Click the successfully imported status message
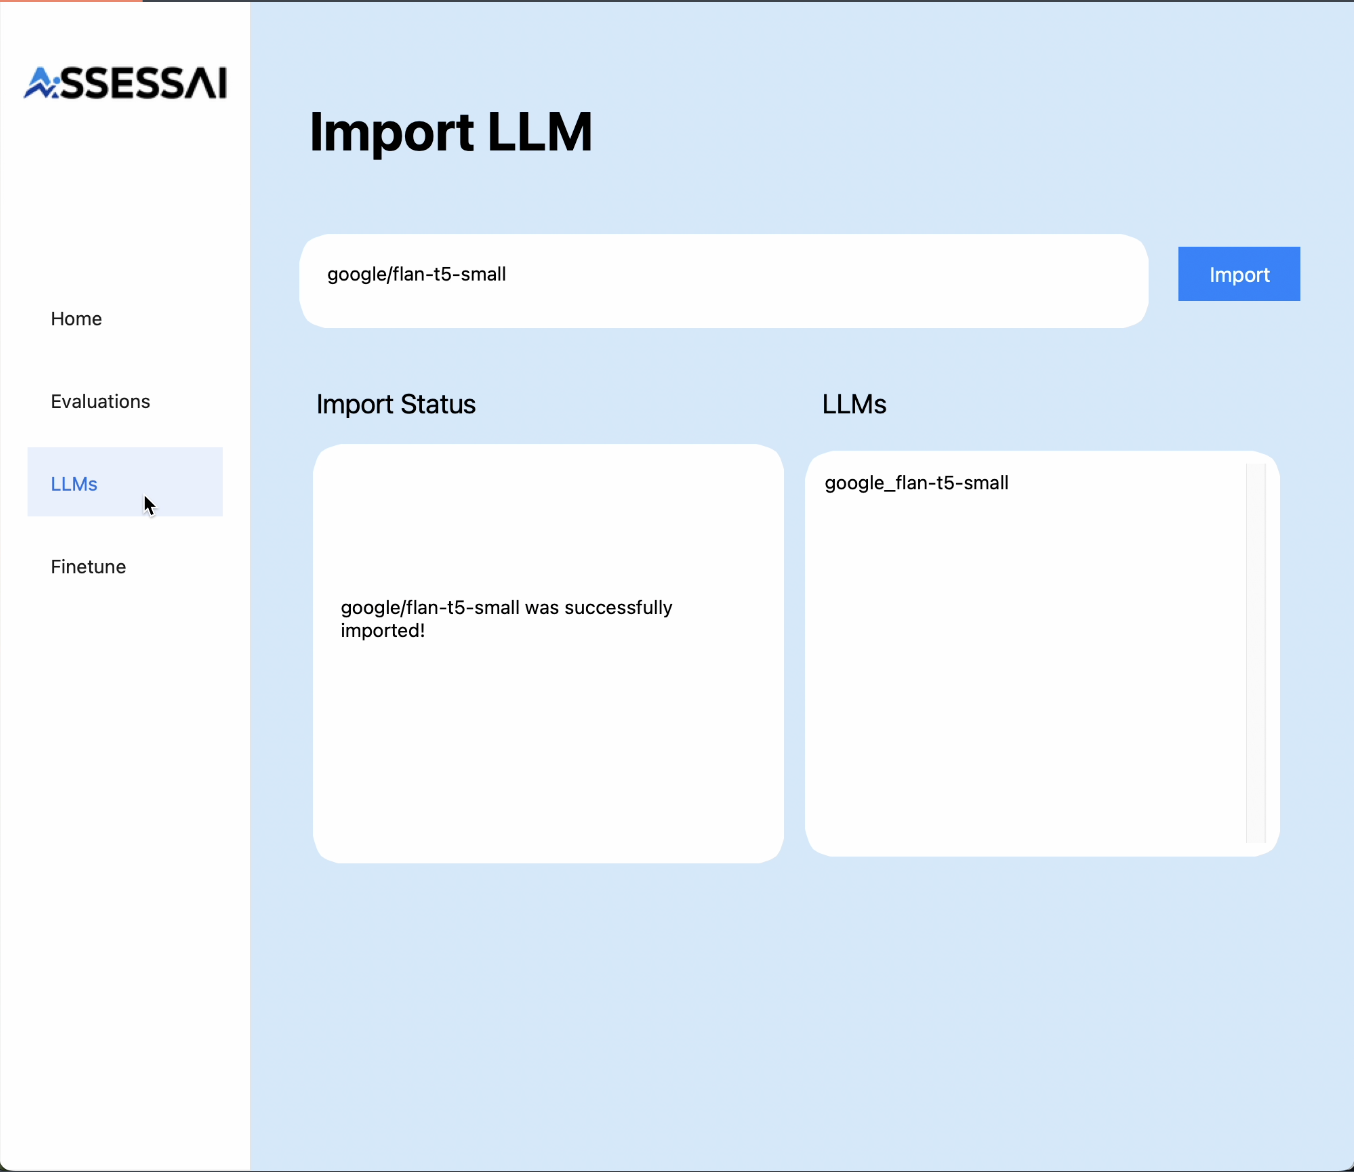The image size is (1354, 1172). coord(506,619)
